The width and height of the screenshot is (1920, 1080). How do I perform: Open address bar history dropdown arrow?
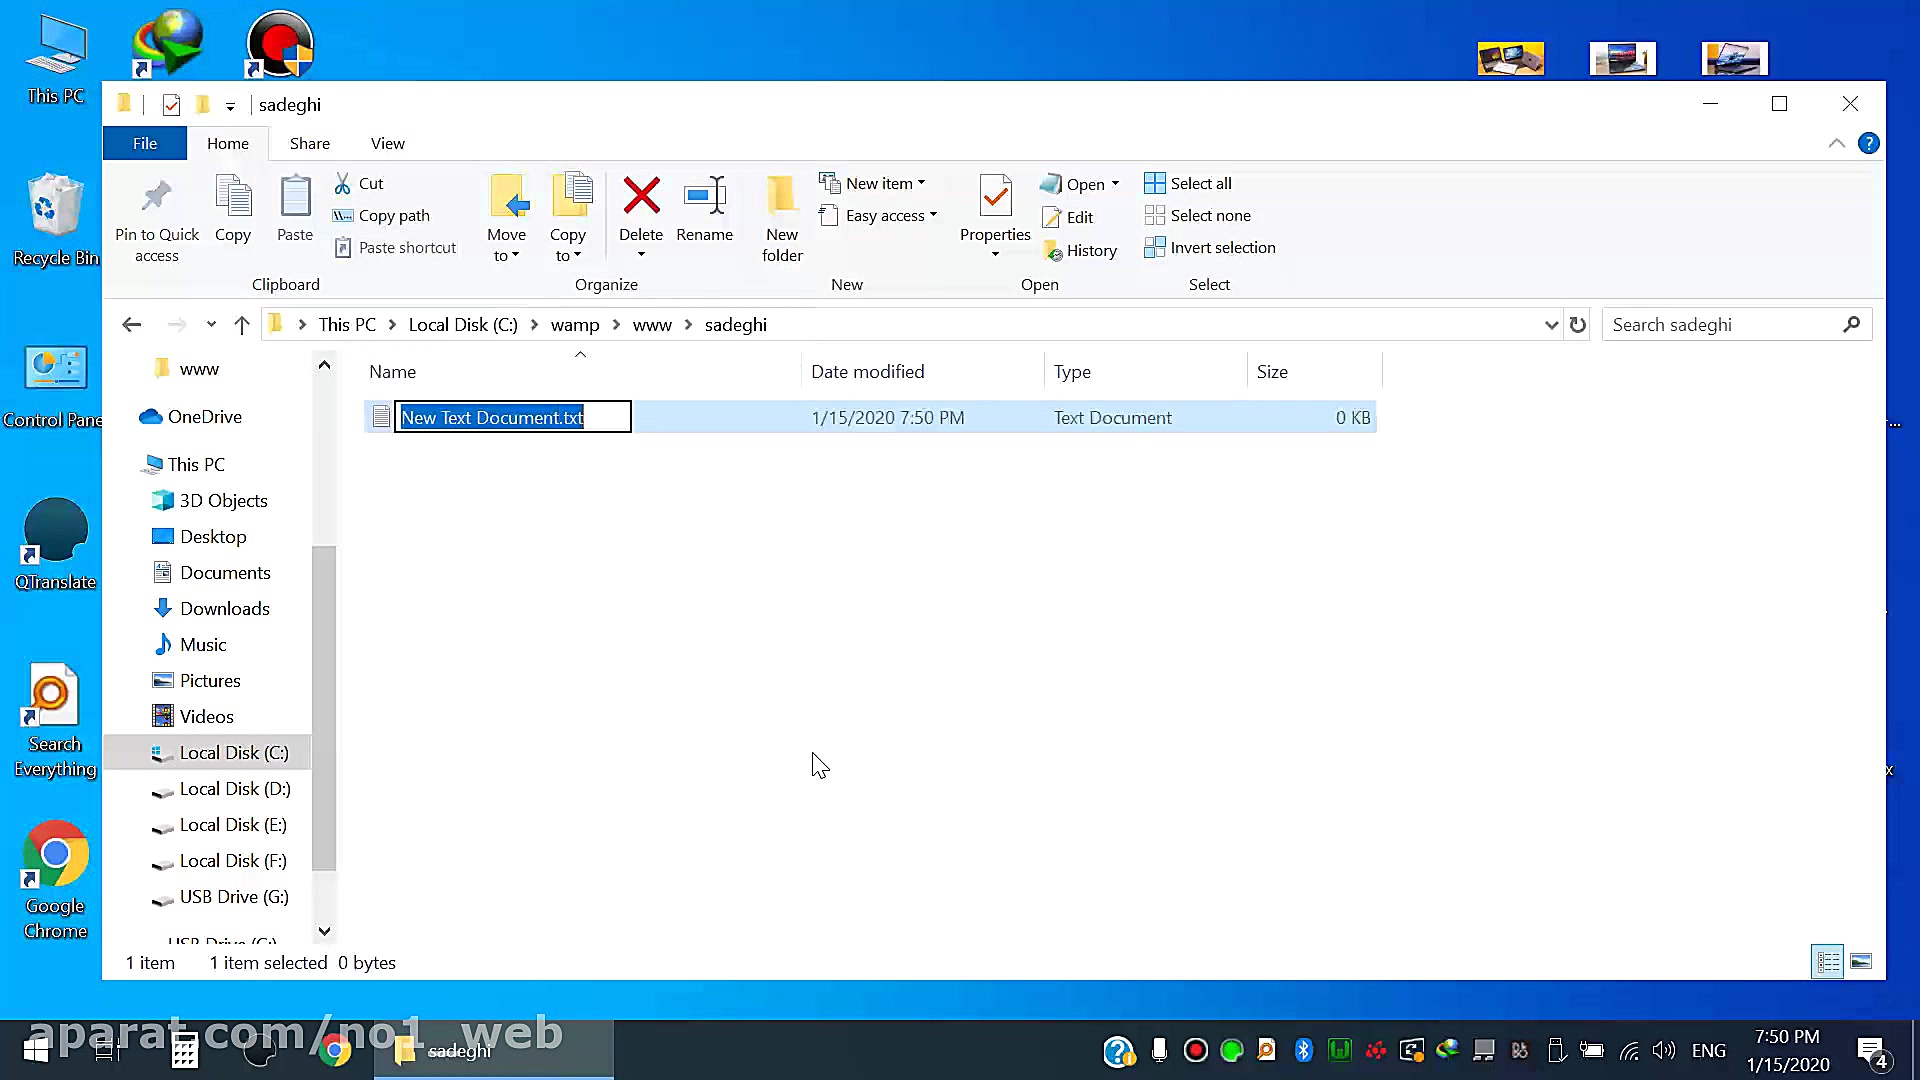pyautogui.click(x=1550, y=325)
